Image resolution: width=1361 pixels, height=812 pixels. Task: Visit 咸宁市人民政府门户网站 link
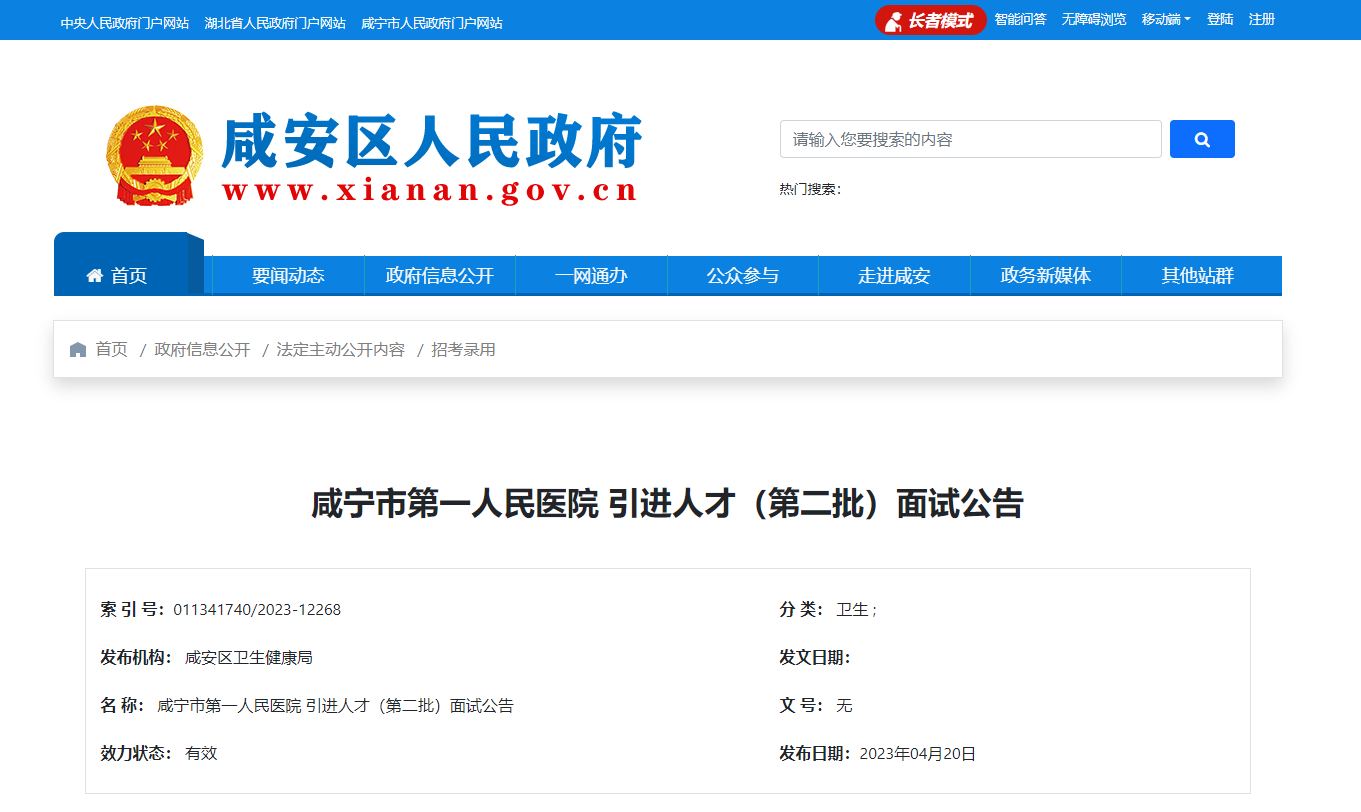click(x=432, y=23)
